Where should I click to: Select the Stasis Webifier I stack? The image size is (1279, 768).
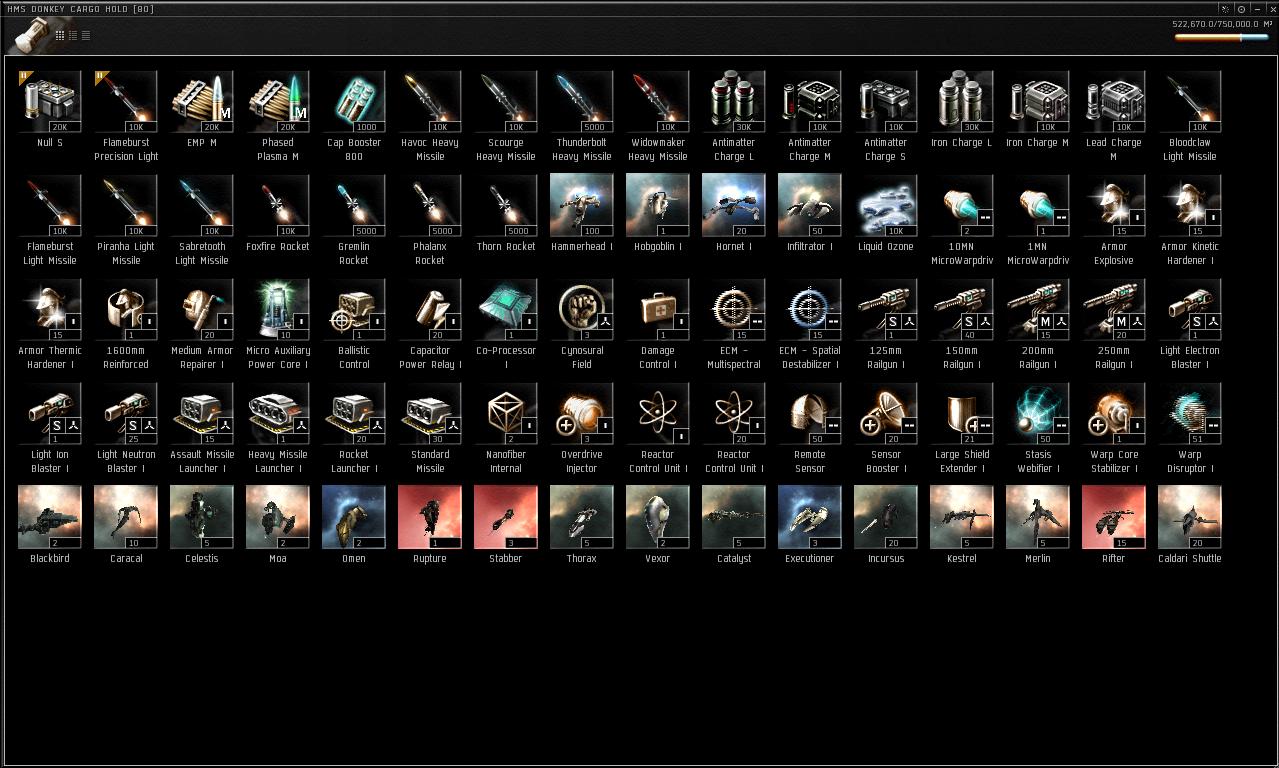point(1038,413)
